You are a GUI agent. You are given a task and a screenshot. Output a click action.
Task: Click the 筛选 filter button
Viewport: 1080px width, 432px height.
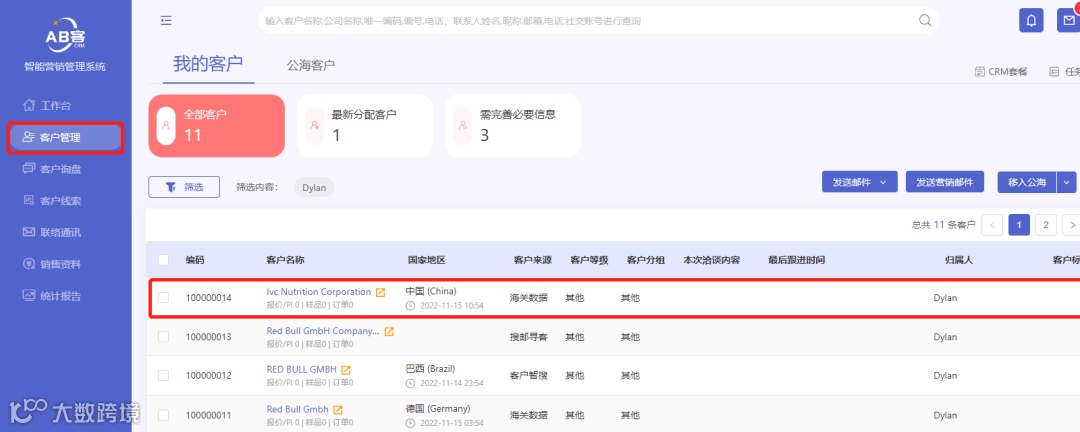[x=184, y=187]
